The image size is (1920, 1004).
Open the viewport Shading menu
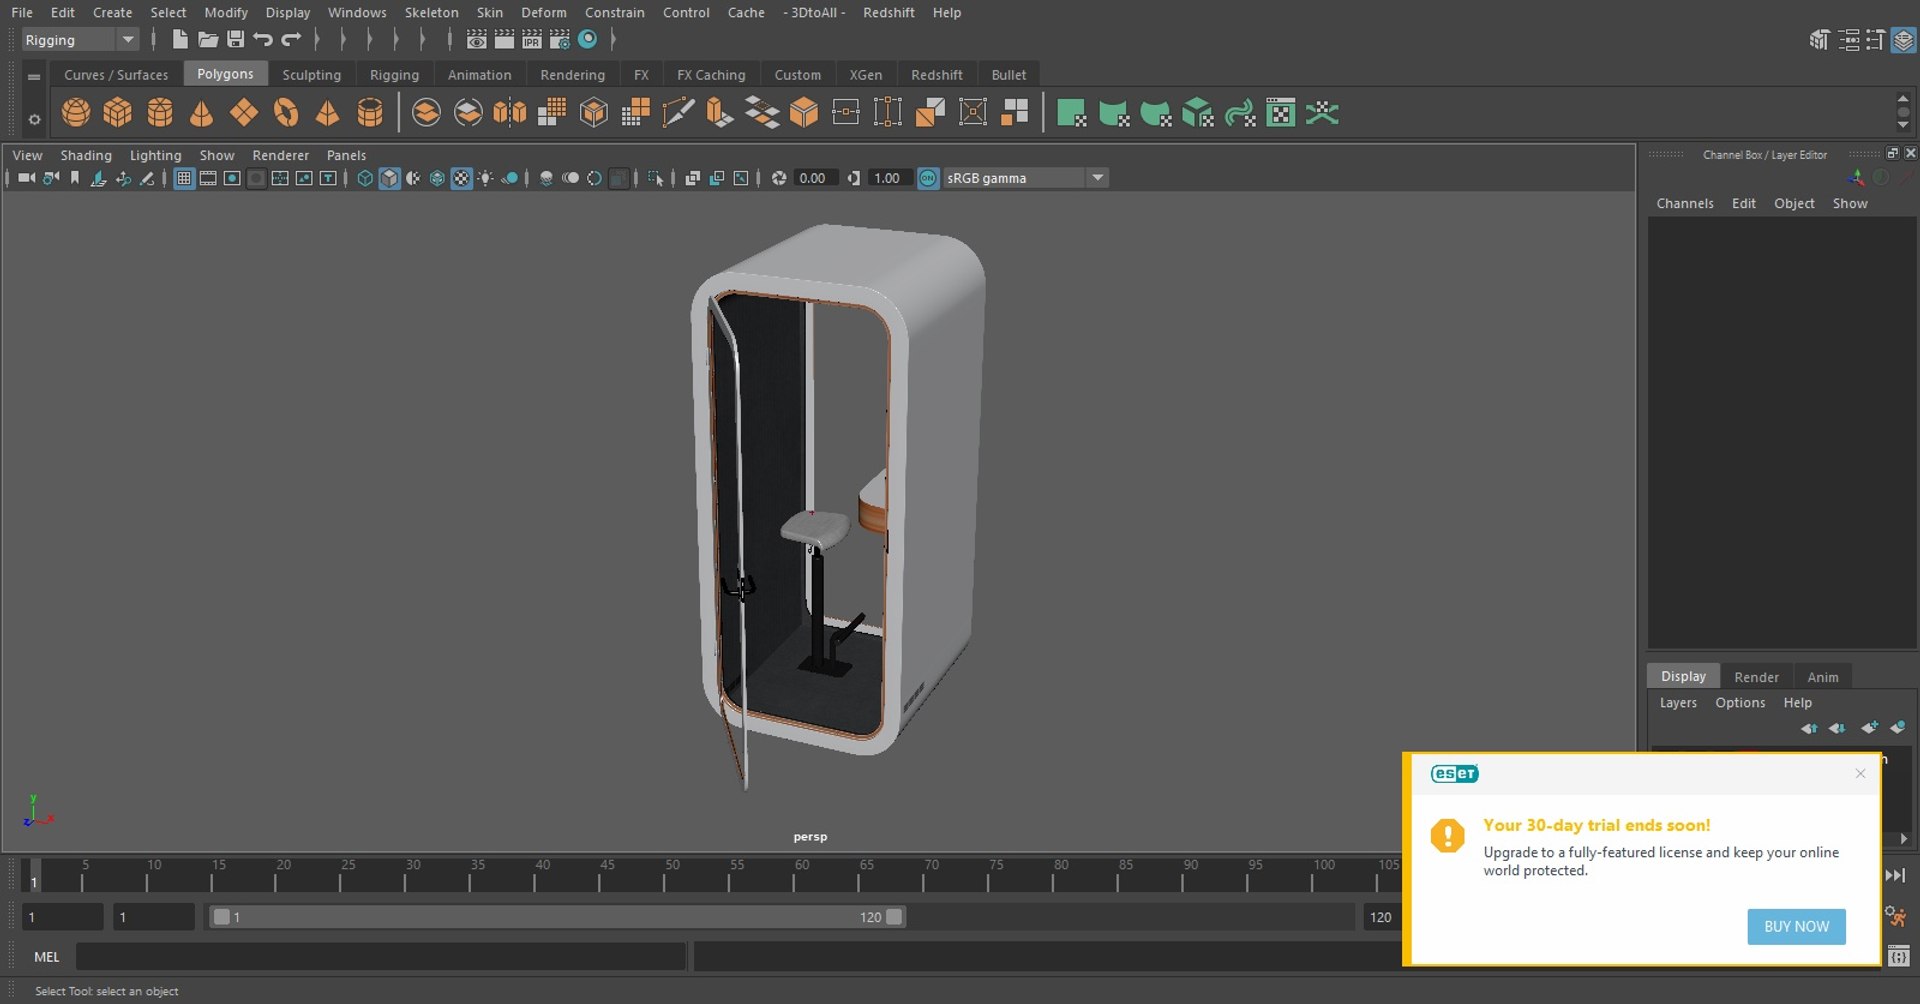pyautogui.click(x=86, y=155)
